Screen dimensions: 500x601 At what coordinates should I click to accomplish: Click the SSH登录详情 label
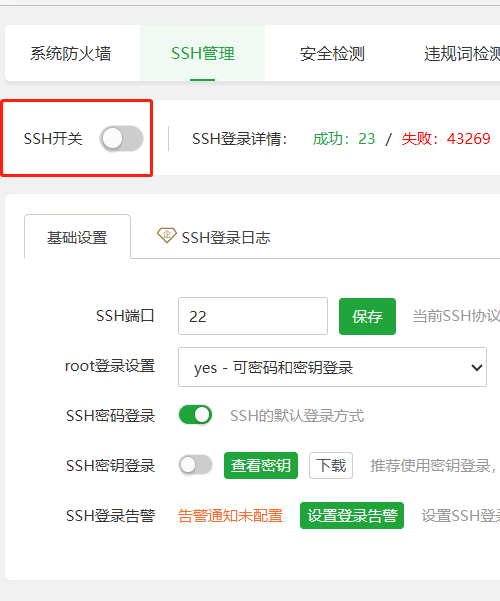240,139
